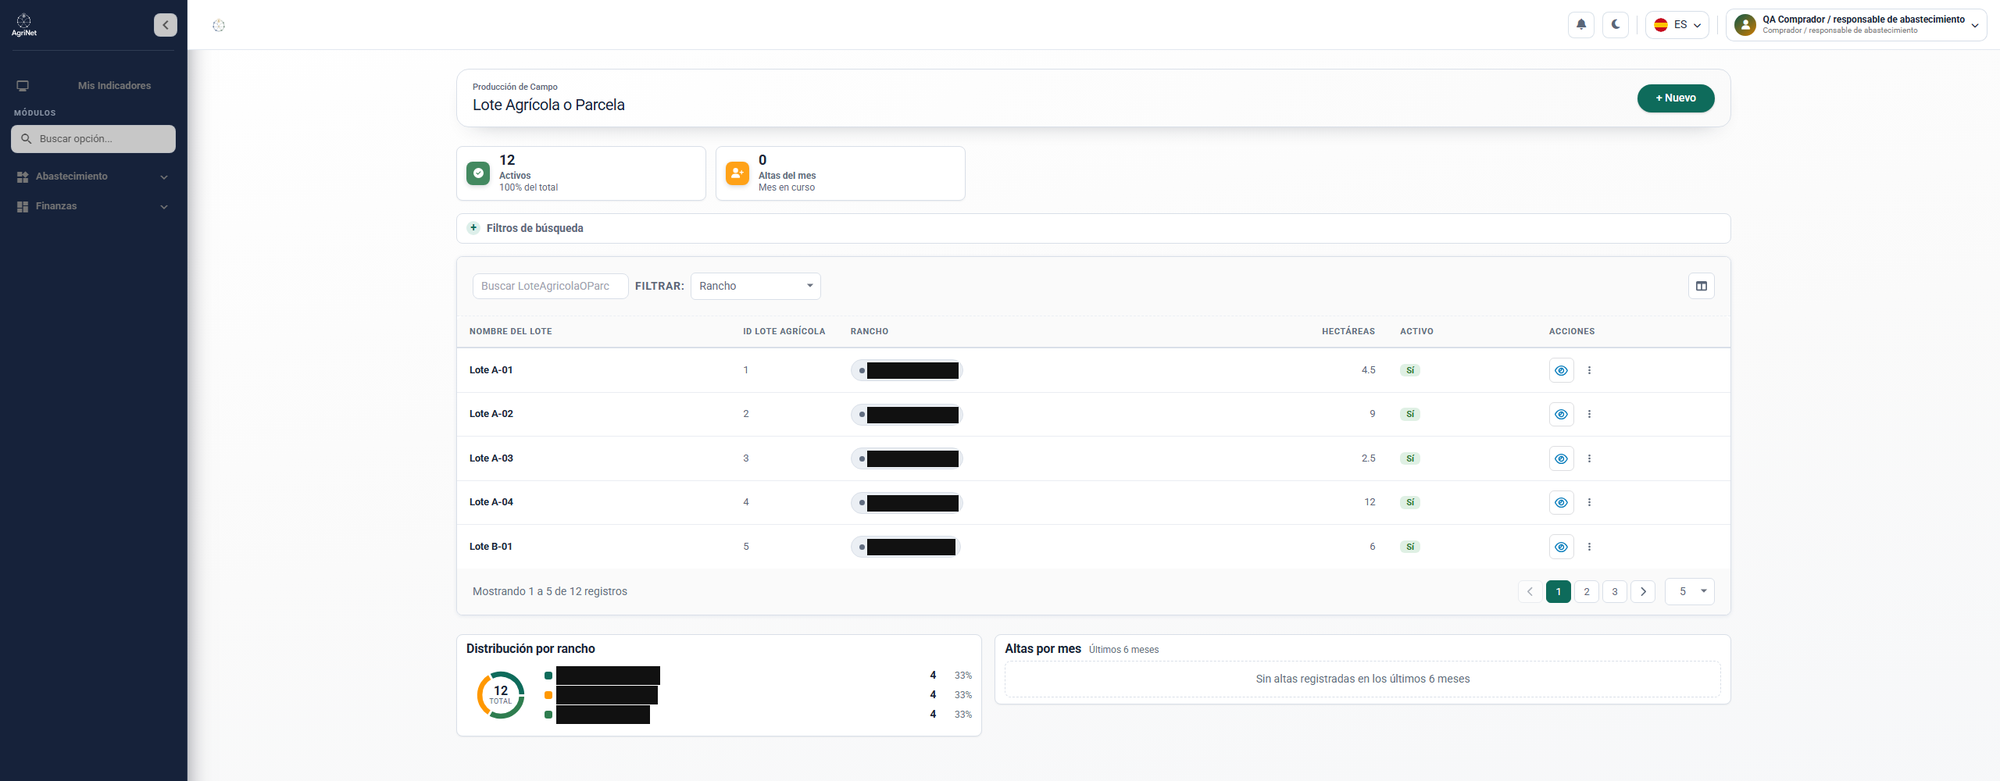Sort by Nombre del Lote column
The width and height of the screenshot is (2000, 781).
tap(510, 331)
